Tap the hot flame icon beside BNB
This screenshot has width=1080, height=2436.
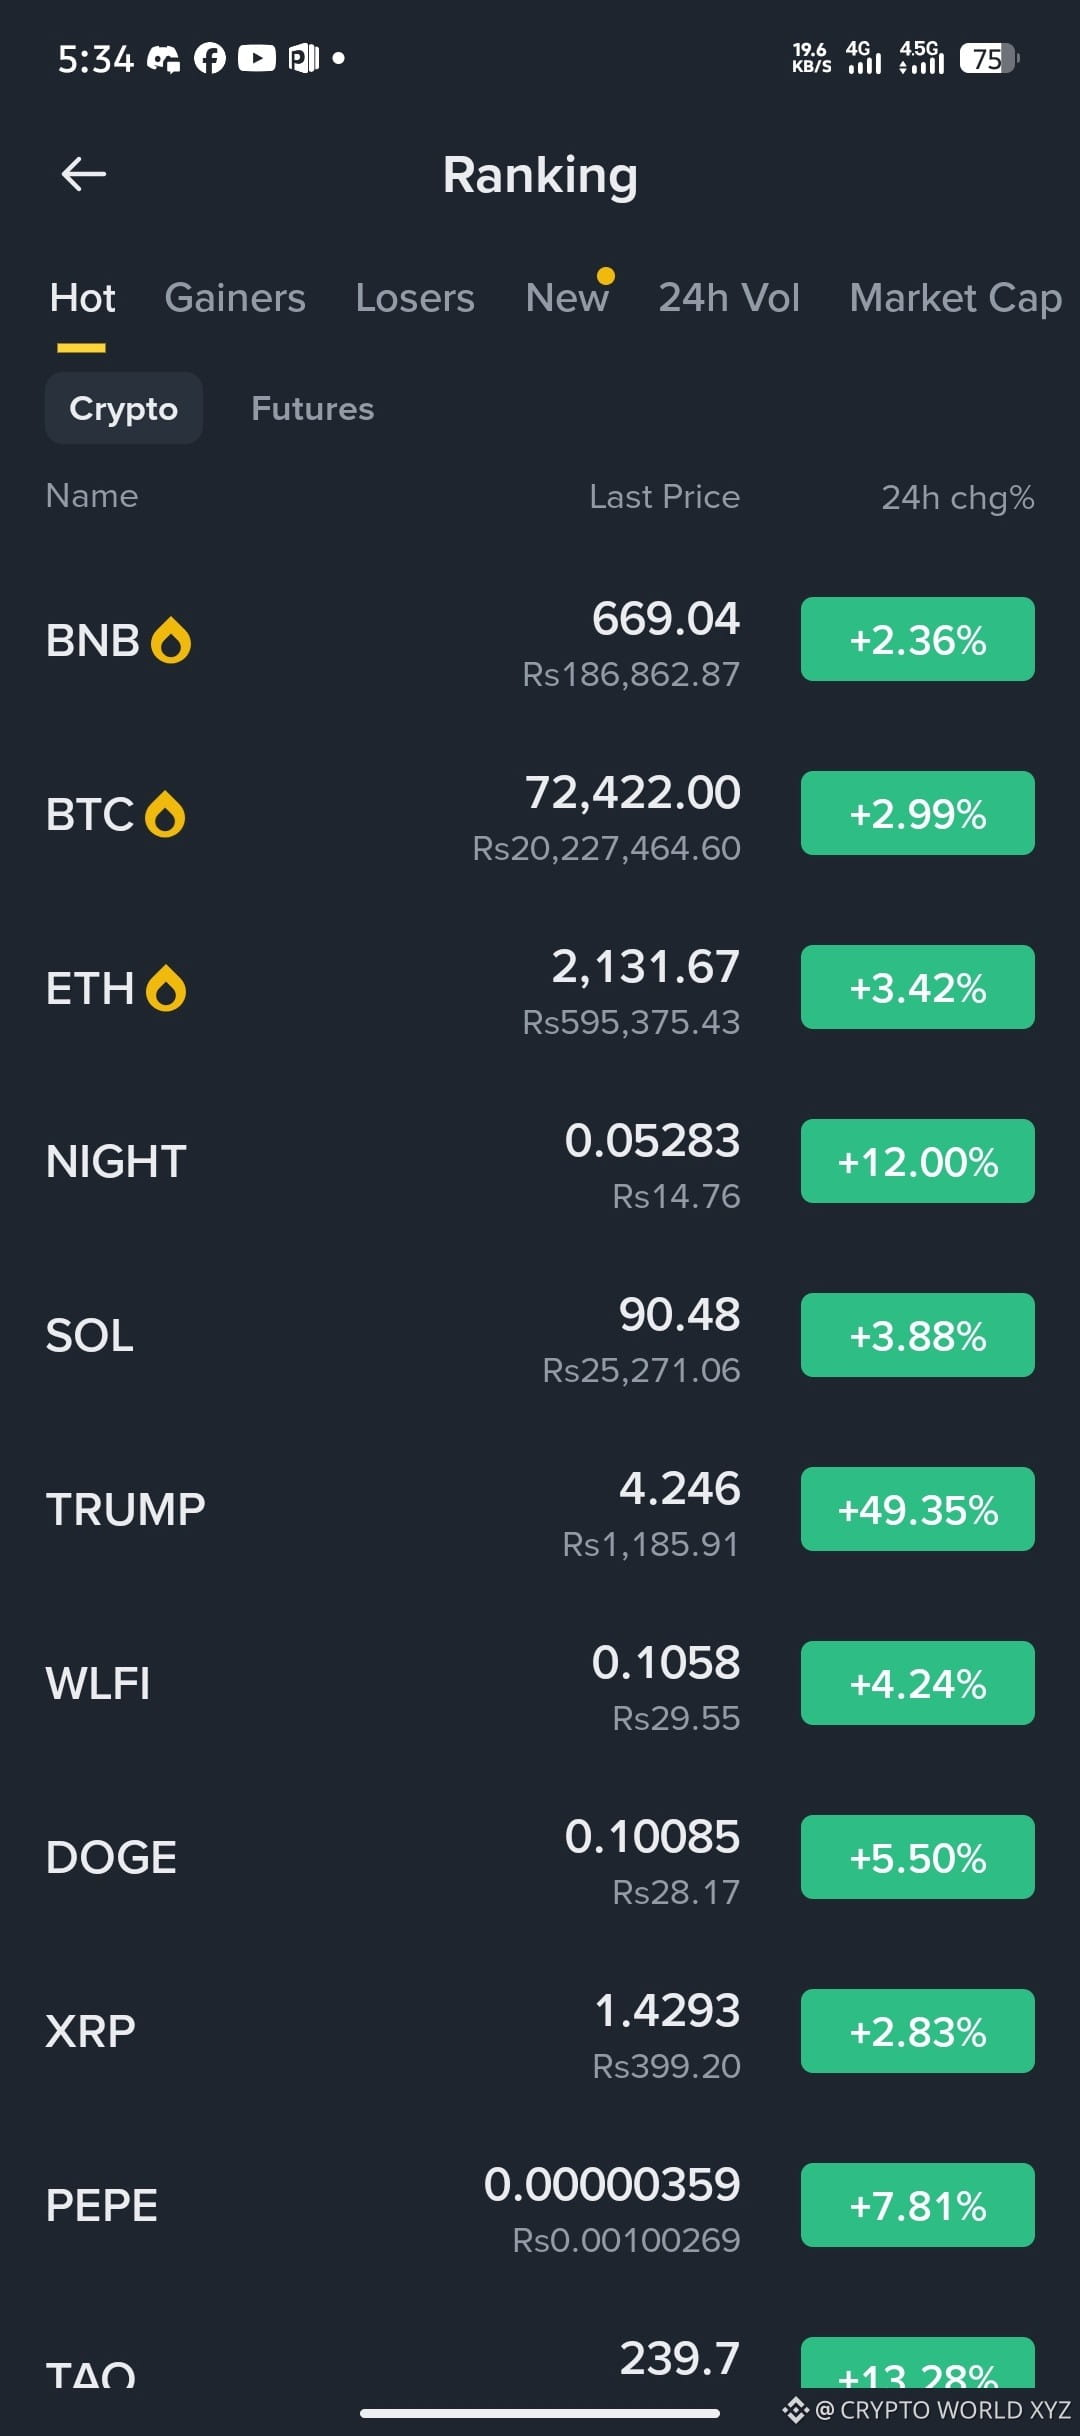pyautogui.click(x=171, y=640)
